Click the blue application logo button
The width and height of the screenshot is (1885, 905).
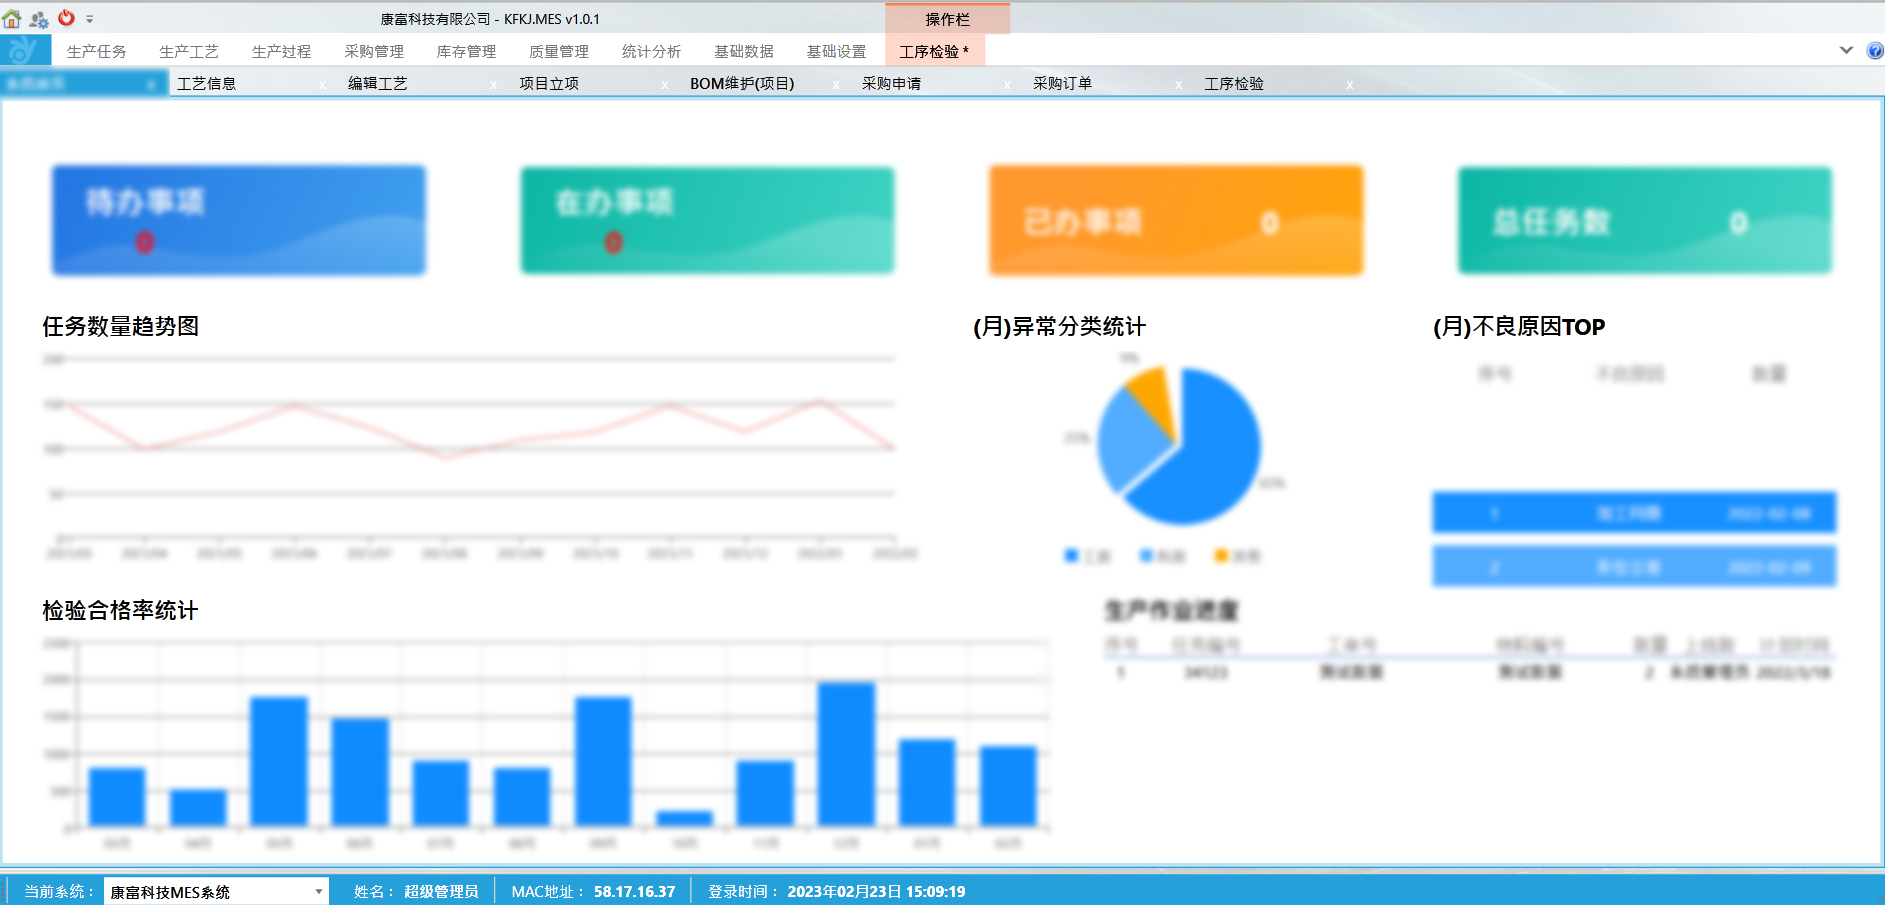click(x=20, y=50)
